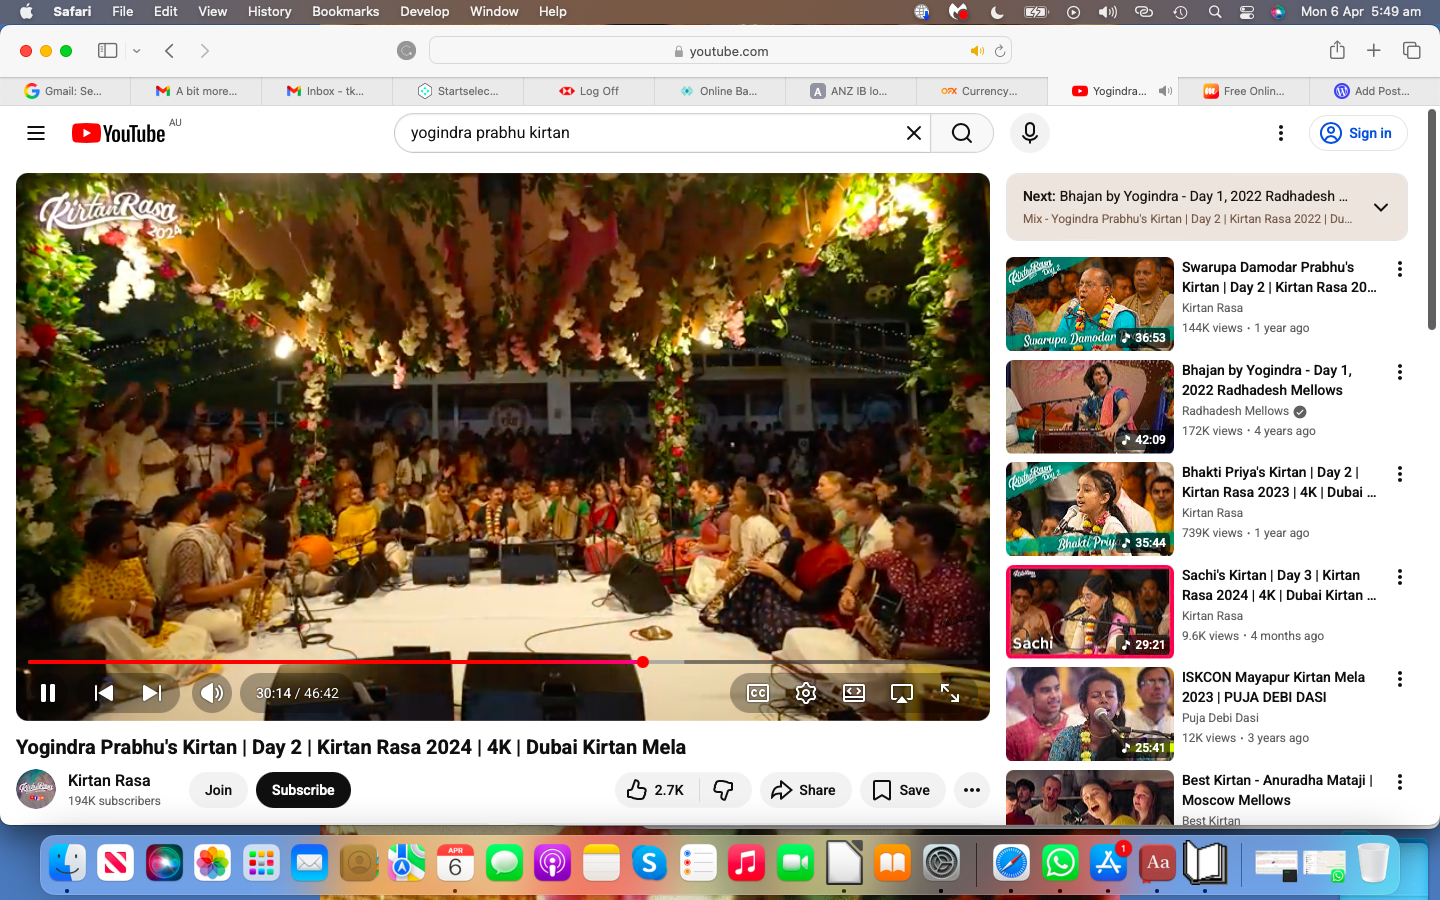
Task: Subscribe to Kirtan Rasa channel
Action: tap(303, 790)
